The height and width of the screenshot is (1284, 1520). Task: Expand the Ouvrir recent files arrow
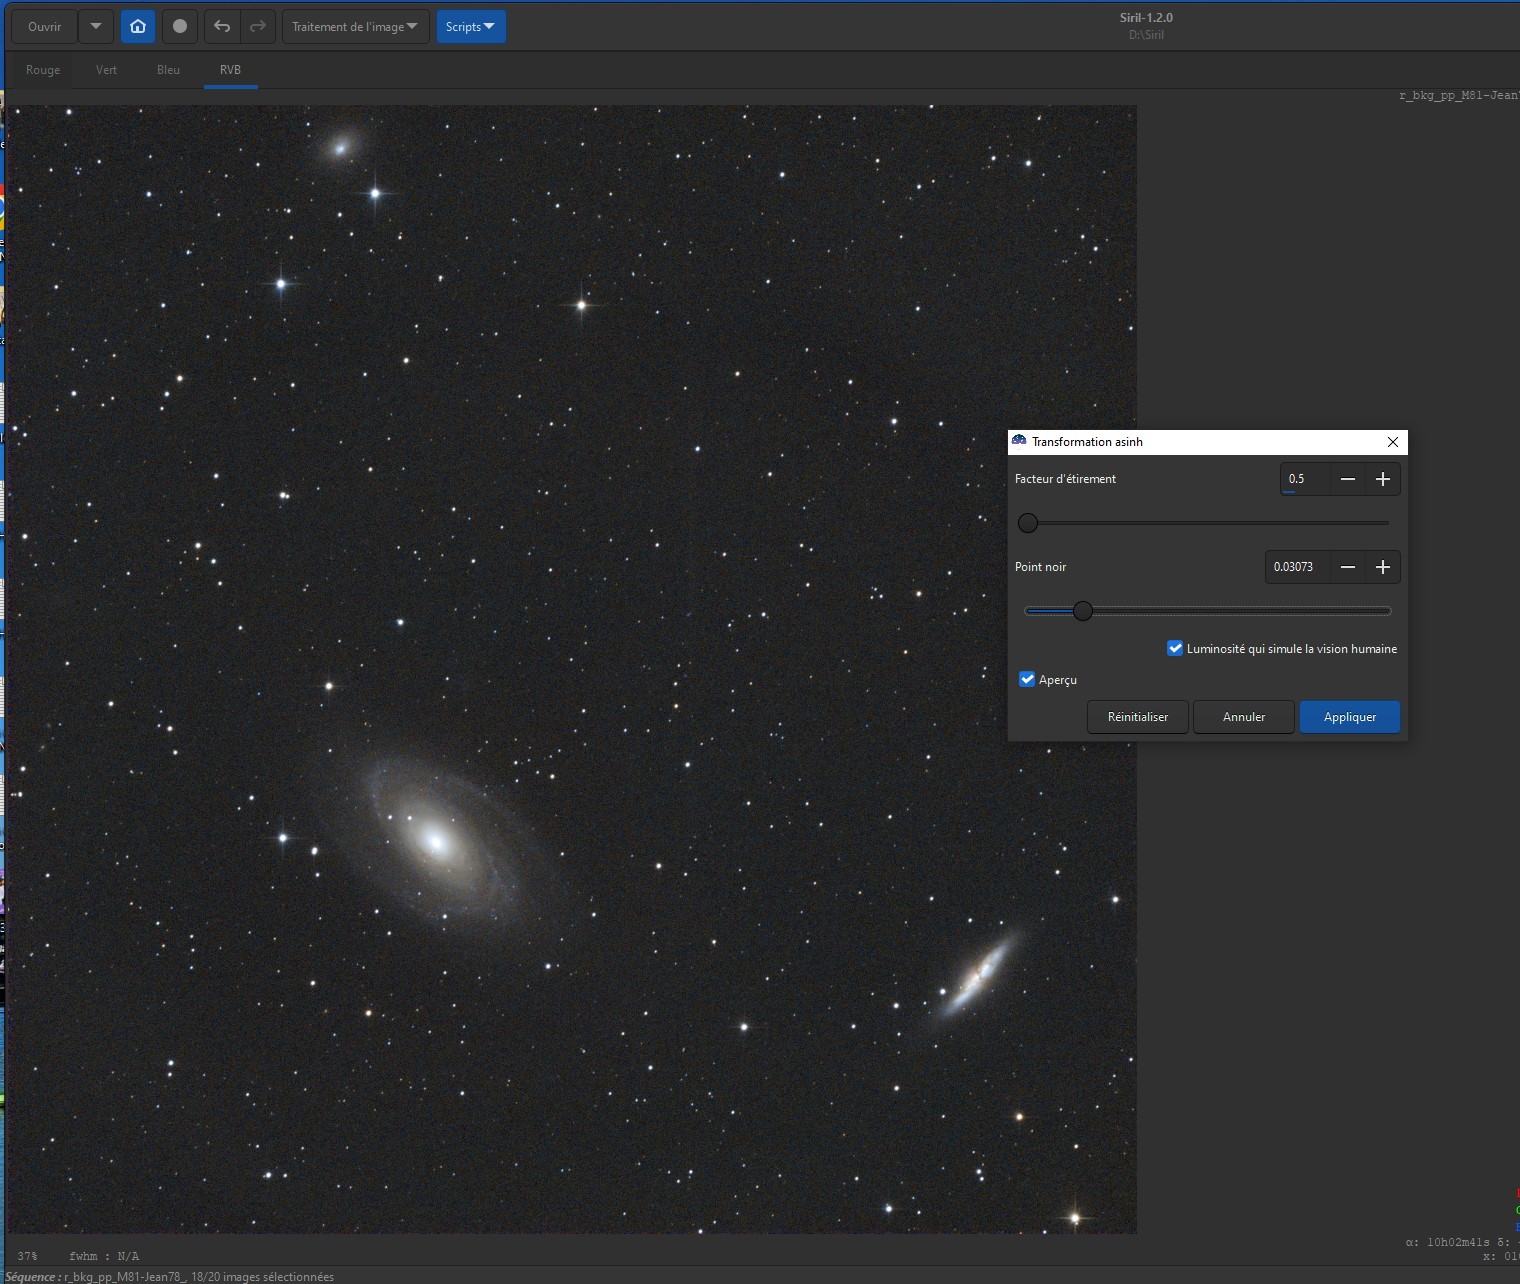click(x=96, y=27)
